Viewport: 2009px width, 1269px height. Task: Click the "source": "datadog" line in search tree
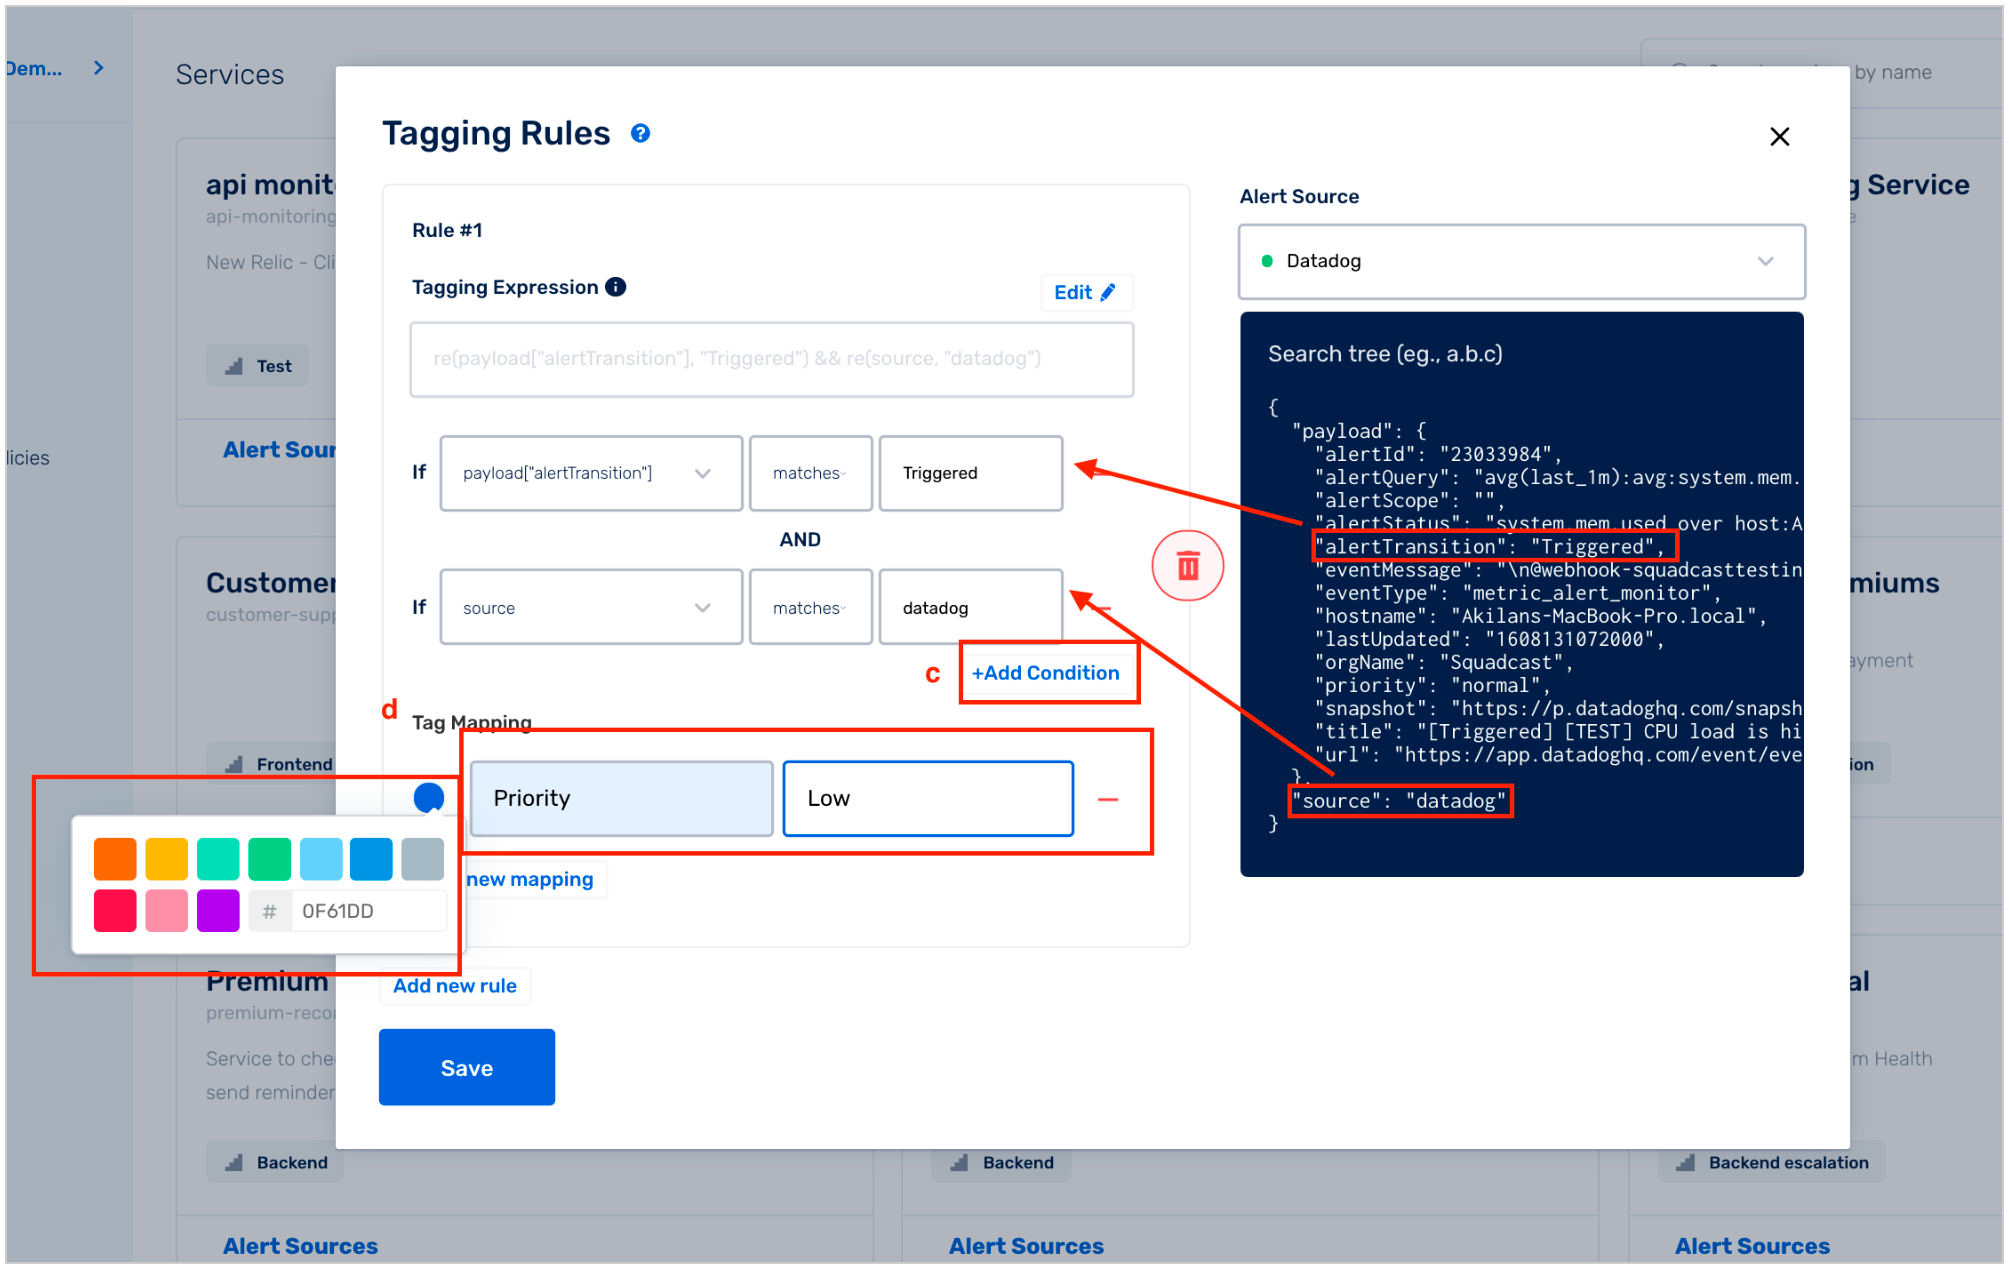pyautogui.click(x=1399, y=800)
